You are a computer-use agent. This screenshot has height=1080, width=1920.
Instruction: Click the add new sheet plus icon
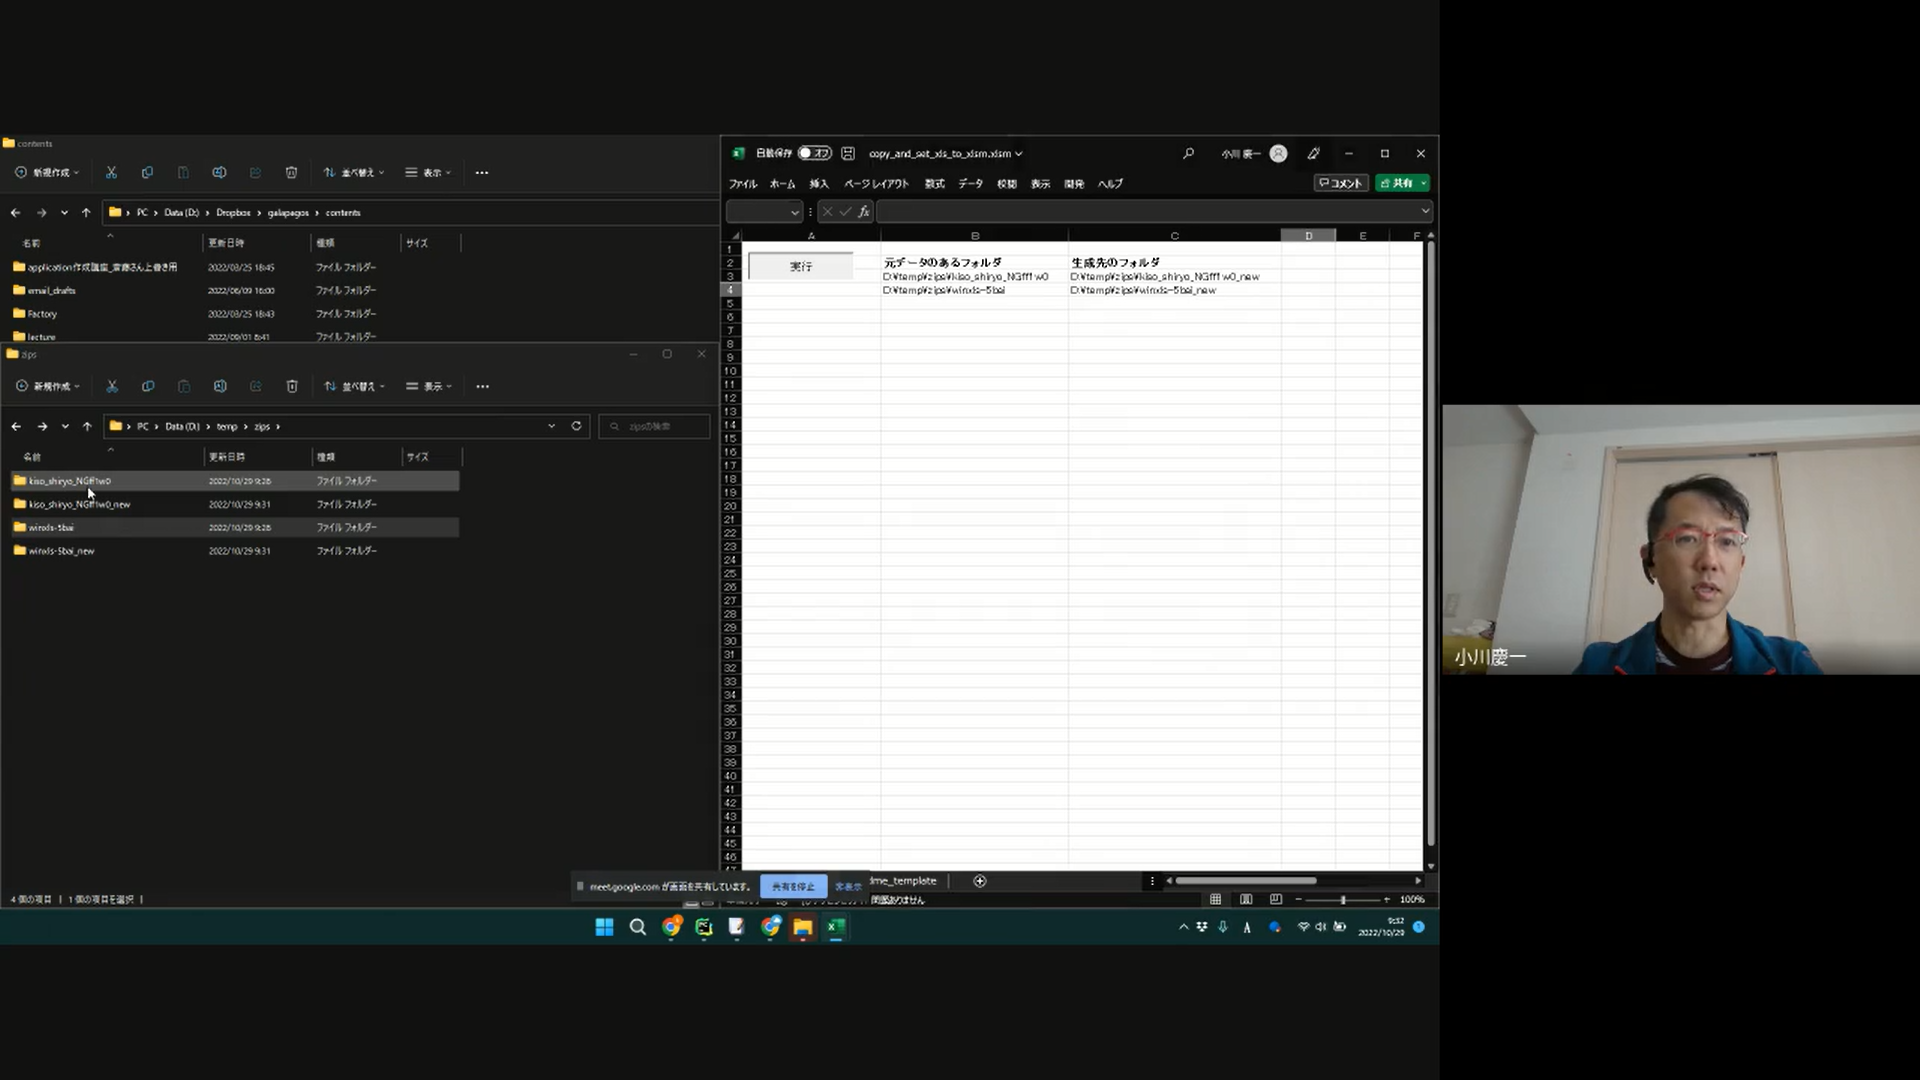(980, 881)
